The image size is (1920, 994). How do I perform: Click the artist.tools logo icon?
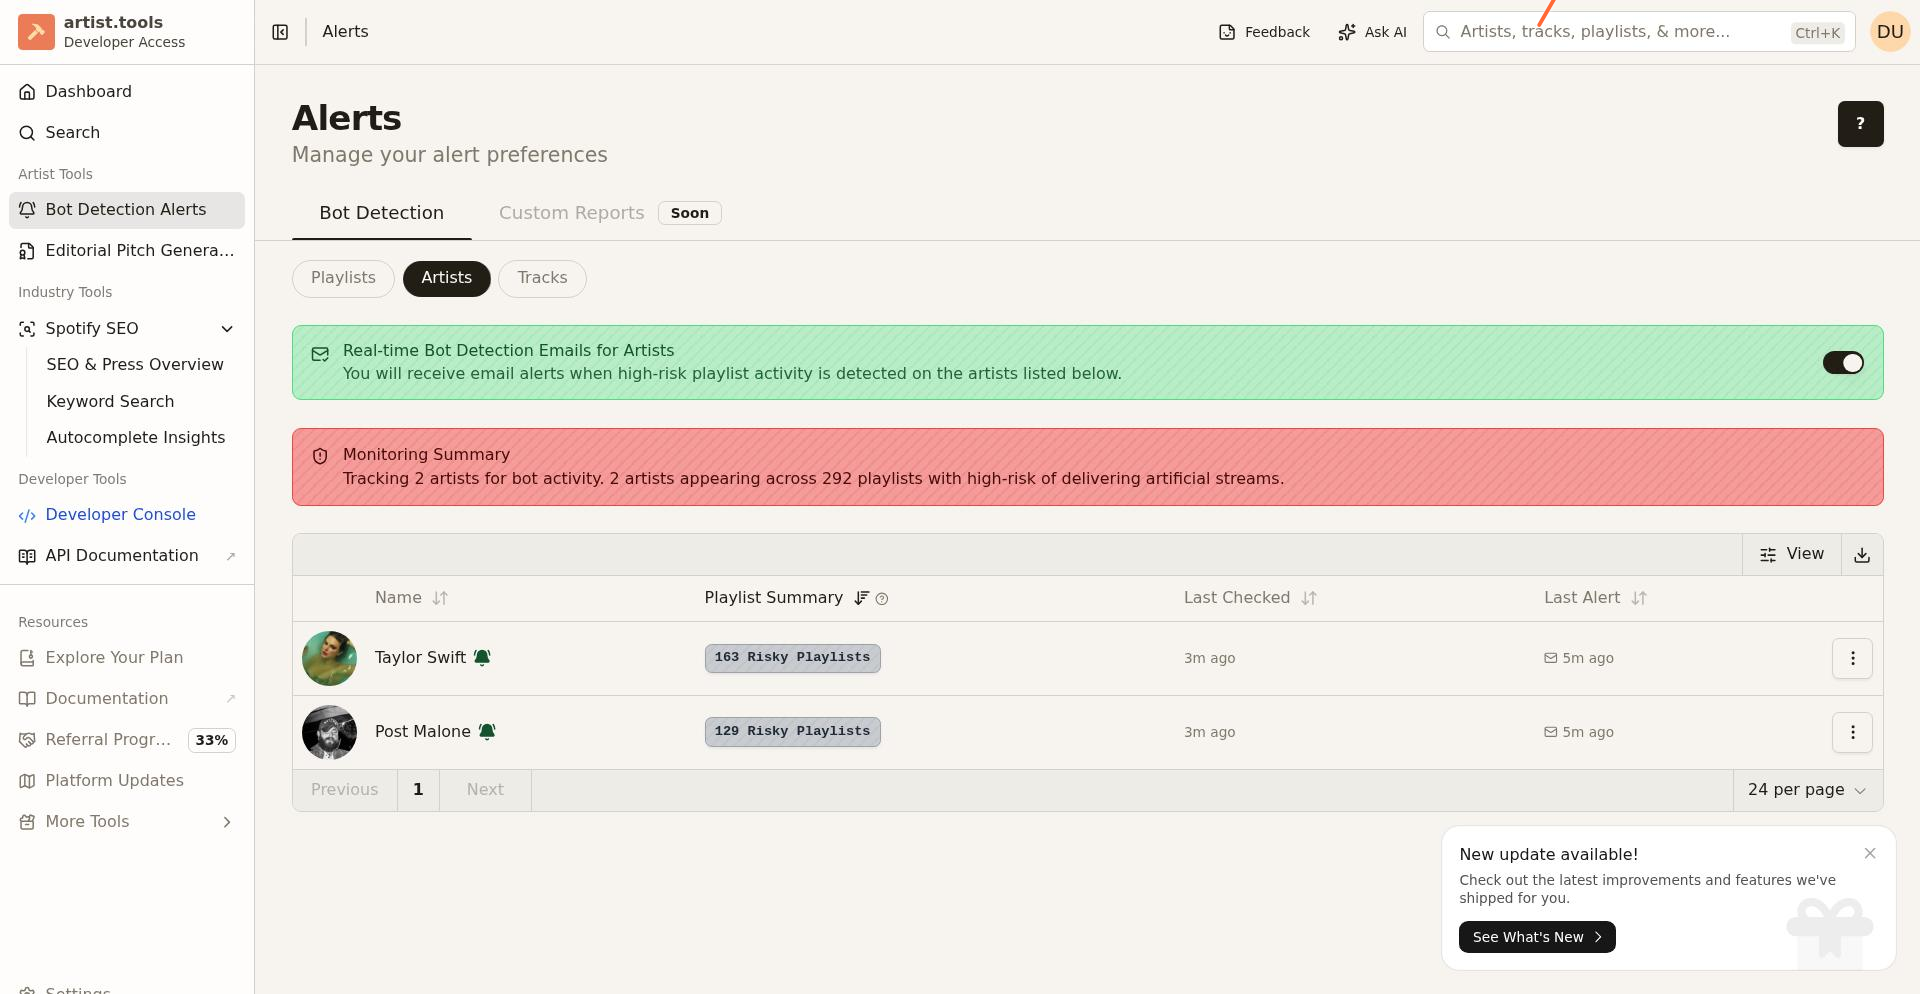pyautogui.click(x=36, y=32)
